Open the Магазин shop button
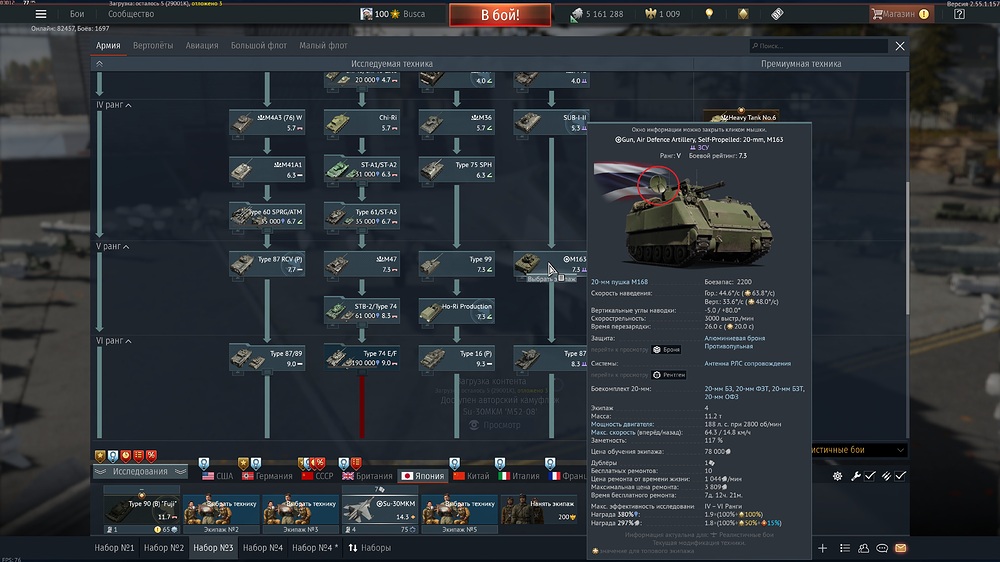The image size is (1000, 562). click(x=901, y=14)
